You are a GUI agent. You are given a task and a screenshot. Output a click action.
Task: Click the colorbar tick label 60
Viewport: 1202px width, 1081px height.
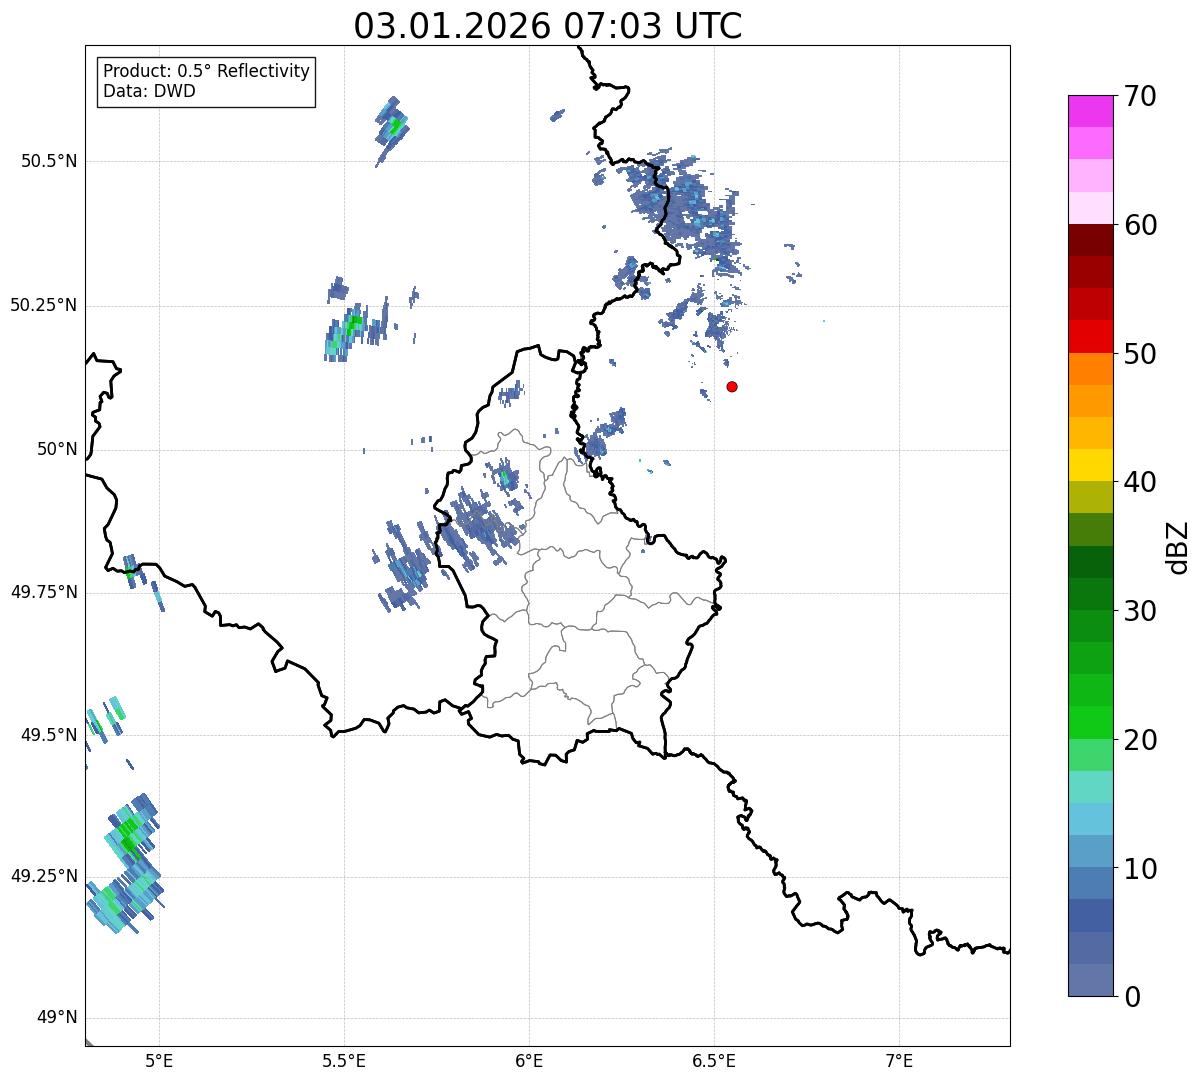(1141, 225)
